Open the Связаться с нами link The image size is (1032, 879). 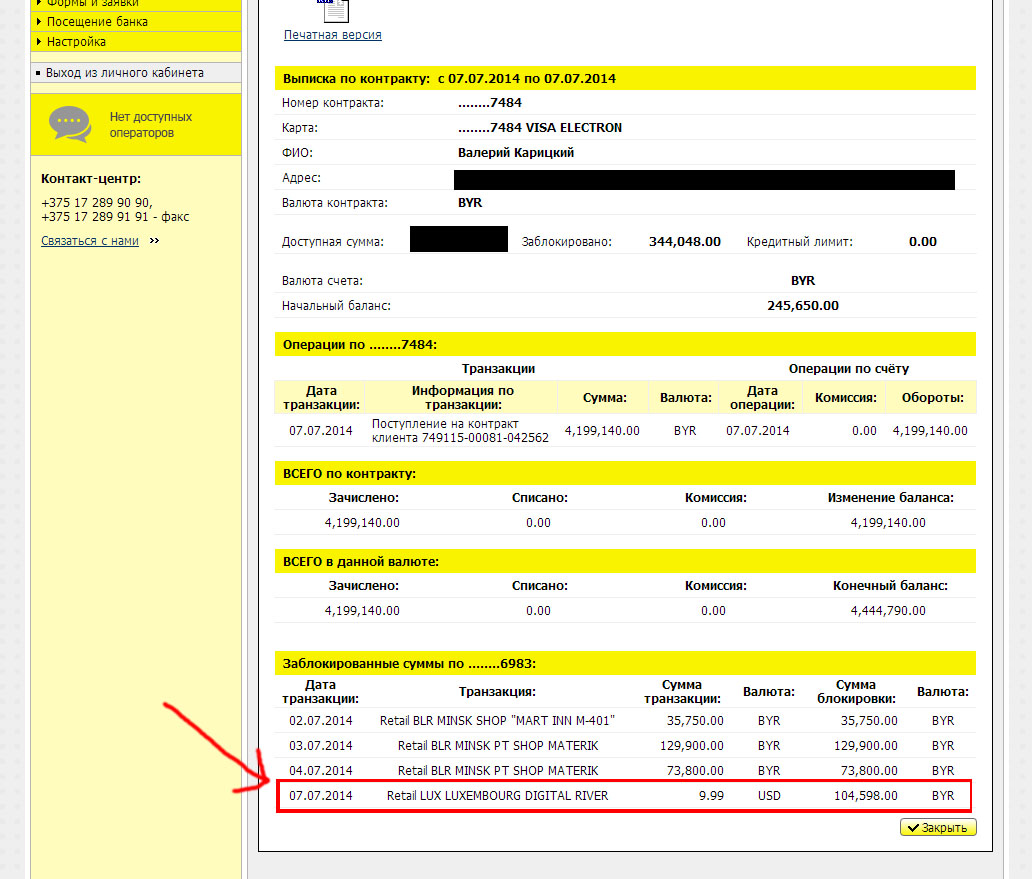click(90, 240)
